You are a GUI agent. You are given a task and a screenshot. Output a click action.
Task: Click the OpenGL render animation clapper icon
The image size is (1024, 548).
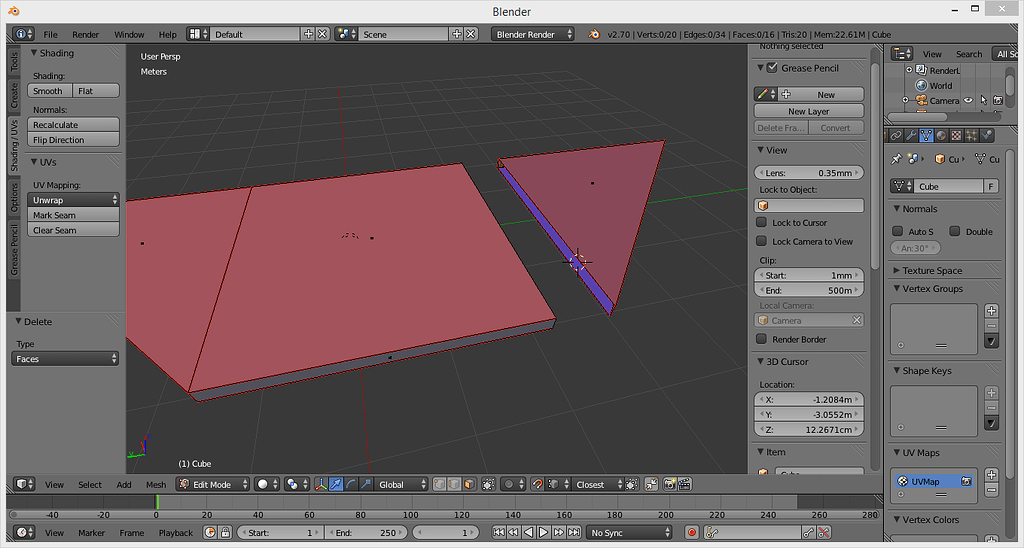coord(684,484)
